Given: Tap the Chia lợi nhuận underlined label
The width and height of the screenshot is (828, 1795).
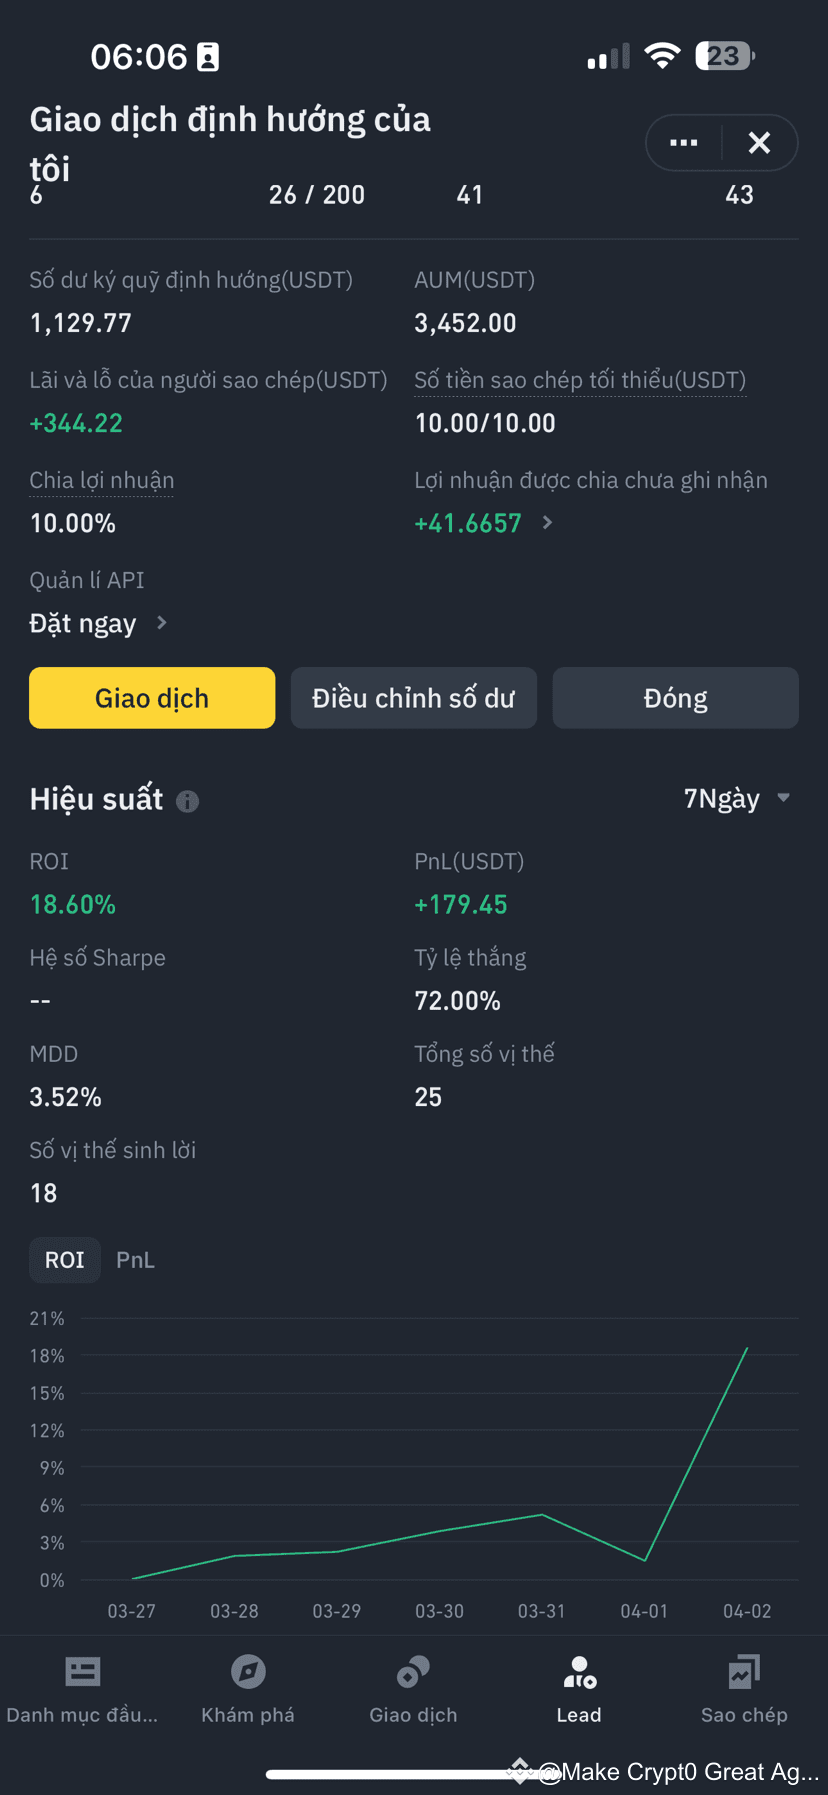Looking at the screenshot, I should click(102, 481).
